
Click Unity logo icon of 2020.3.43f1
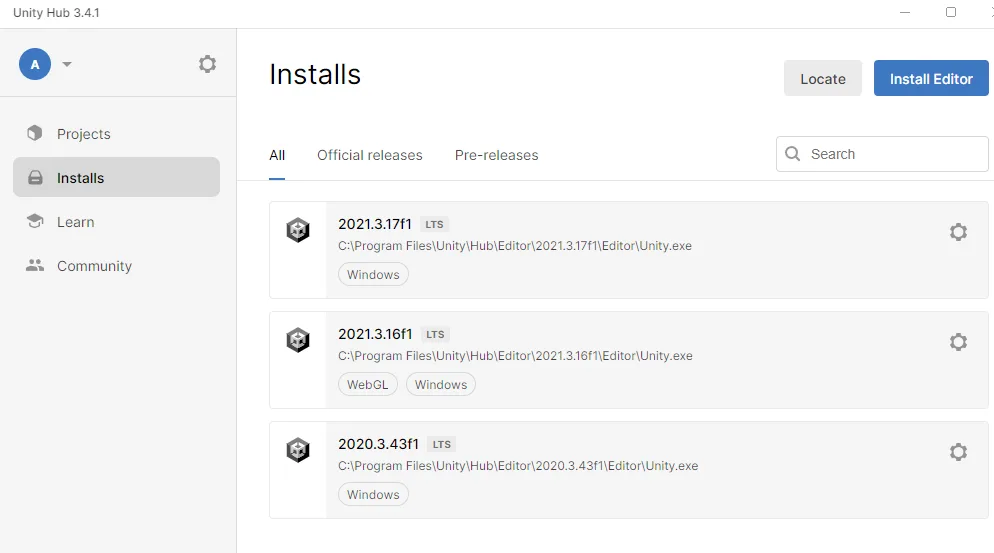(298, 450)
